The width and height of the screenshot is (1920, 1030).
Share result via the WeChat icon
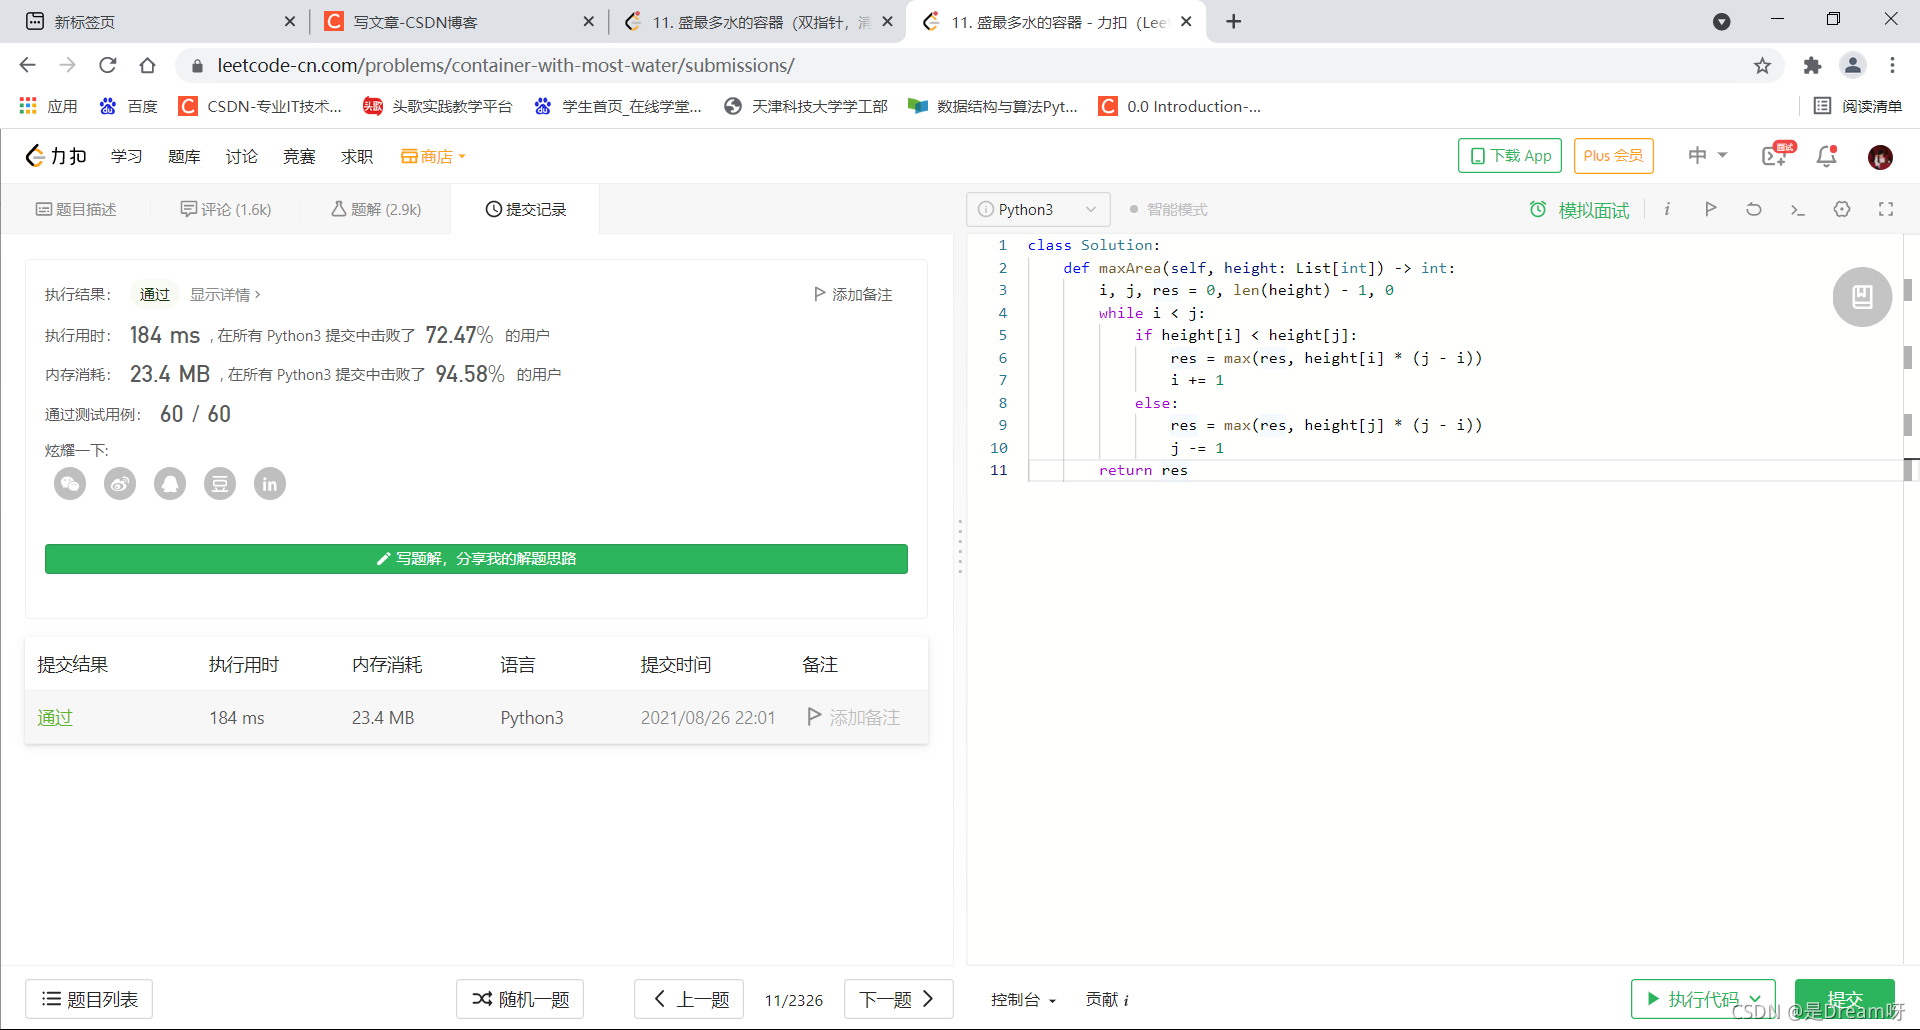click(70, 483)
